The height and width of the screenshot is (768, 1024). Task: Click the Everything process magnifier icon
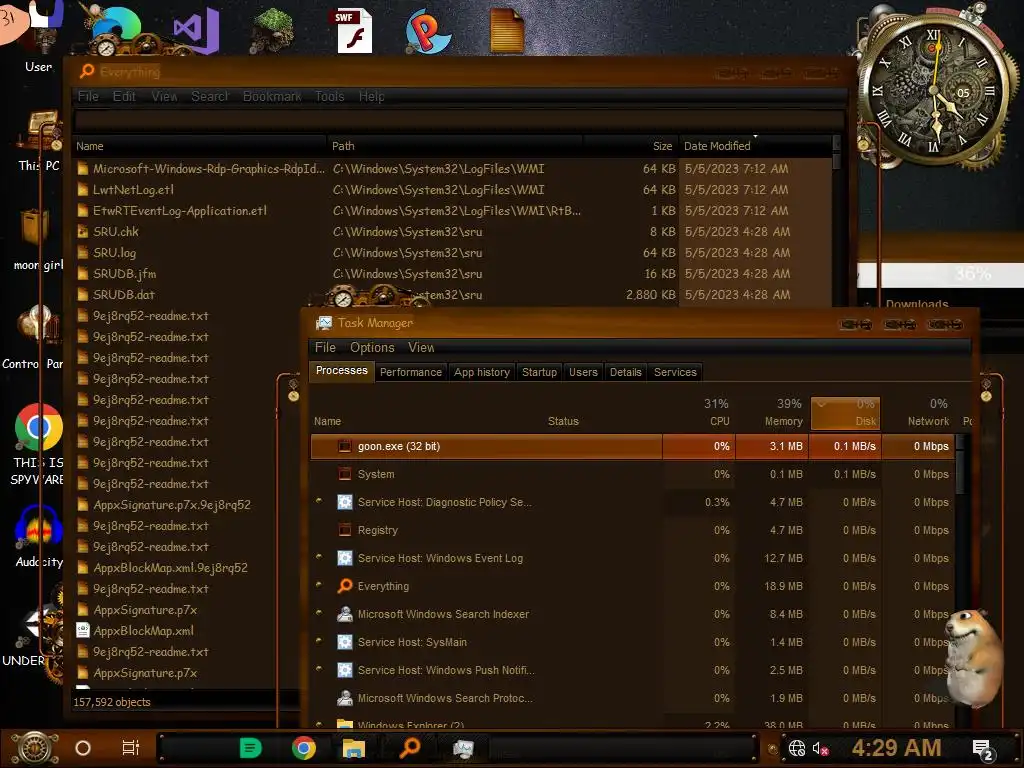(x=345, y=586)
